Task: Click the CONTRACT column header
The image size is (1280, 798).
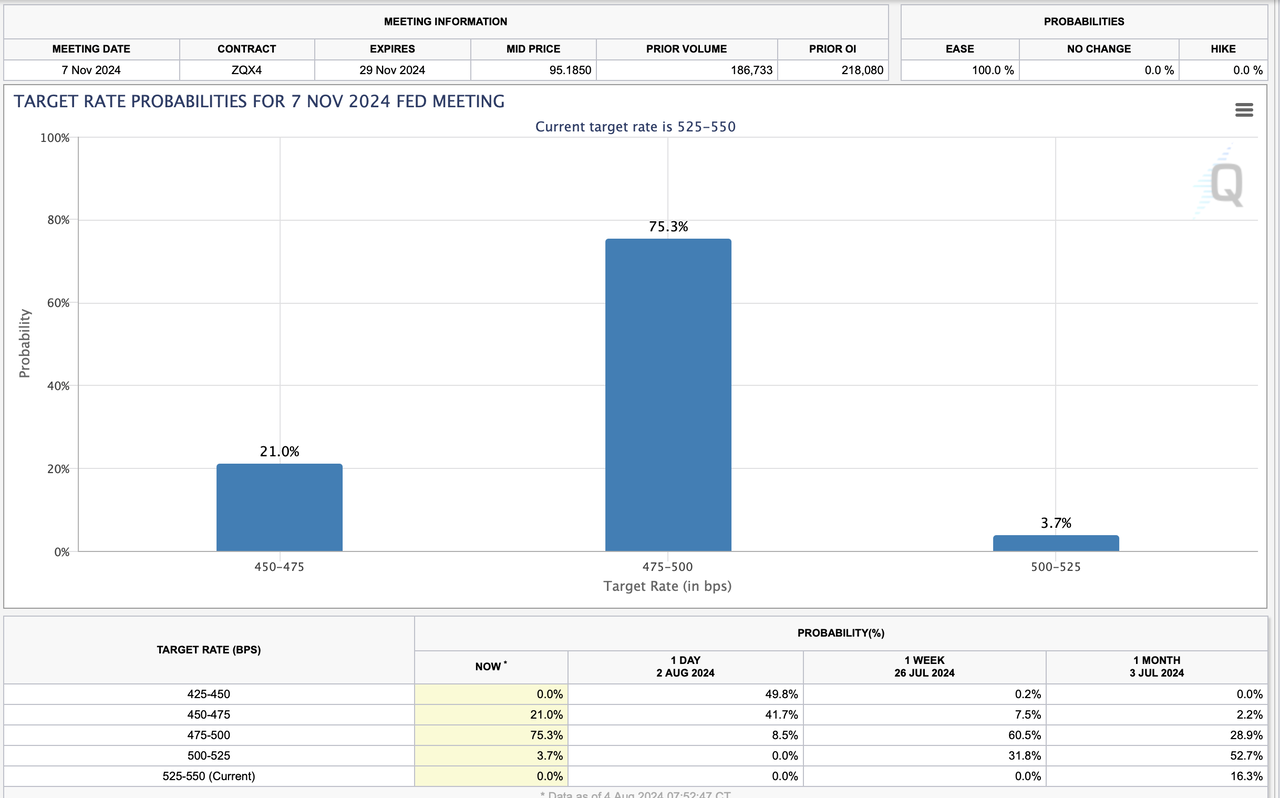Action: (247, 49)
